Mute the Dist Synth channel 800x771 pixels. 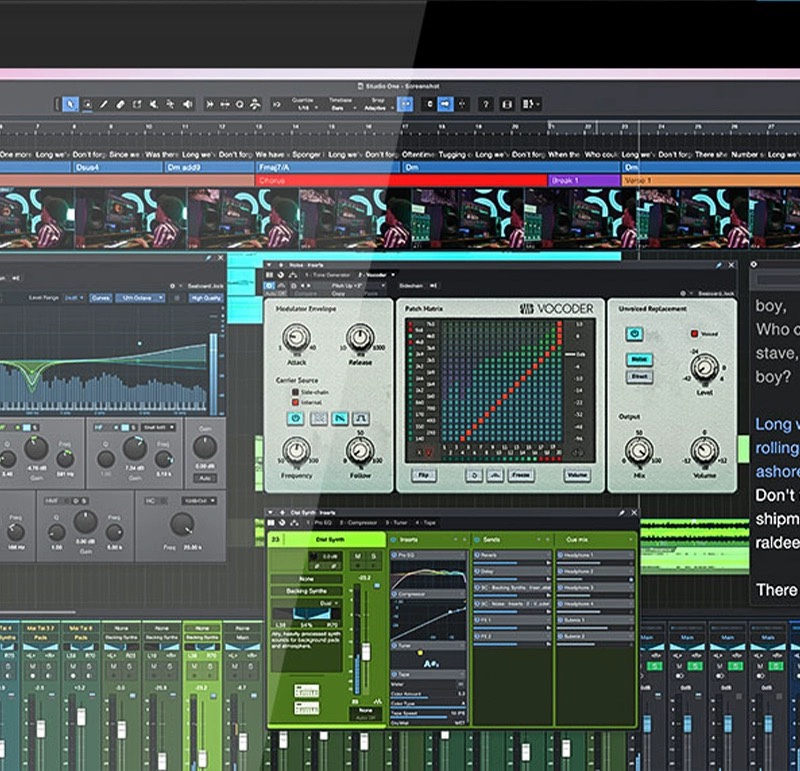point(358,556)
